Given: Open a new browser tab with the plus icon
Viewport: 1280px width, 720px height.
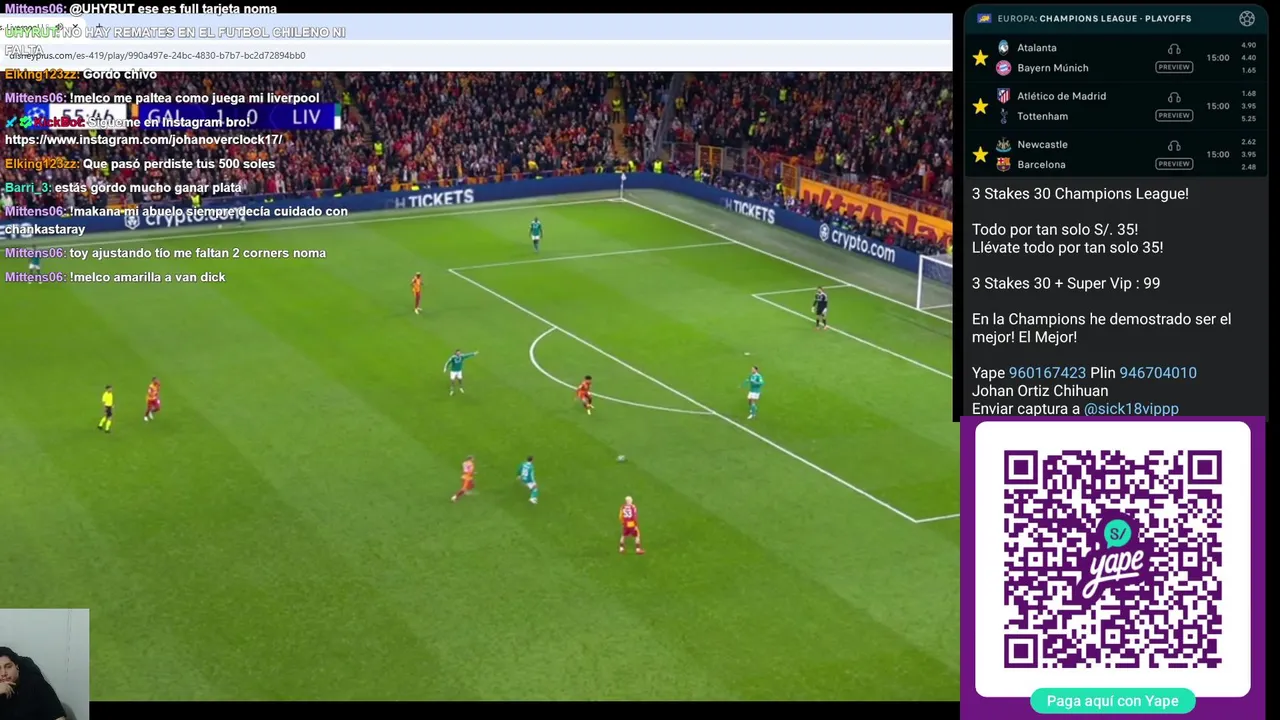Looking at the screenshot, I should coord(97,27).
